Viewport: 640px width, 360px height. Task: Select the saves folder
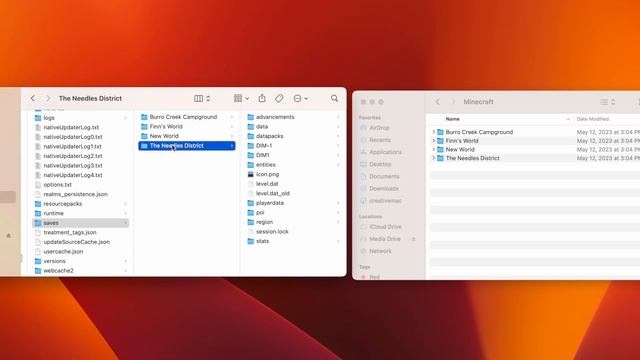(x=81, y=223)
